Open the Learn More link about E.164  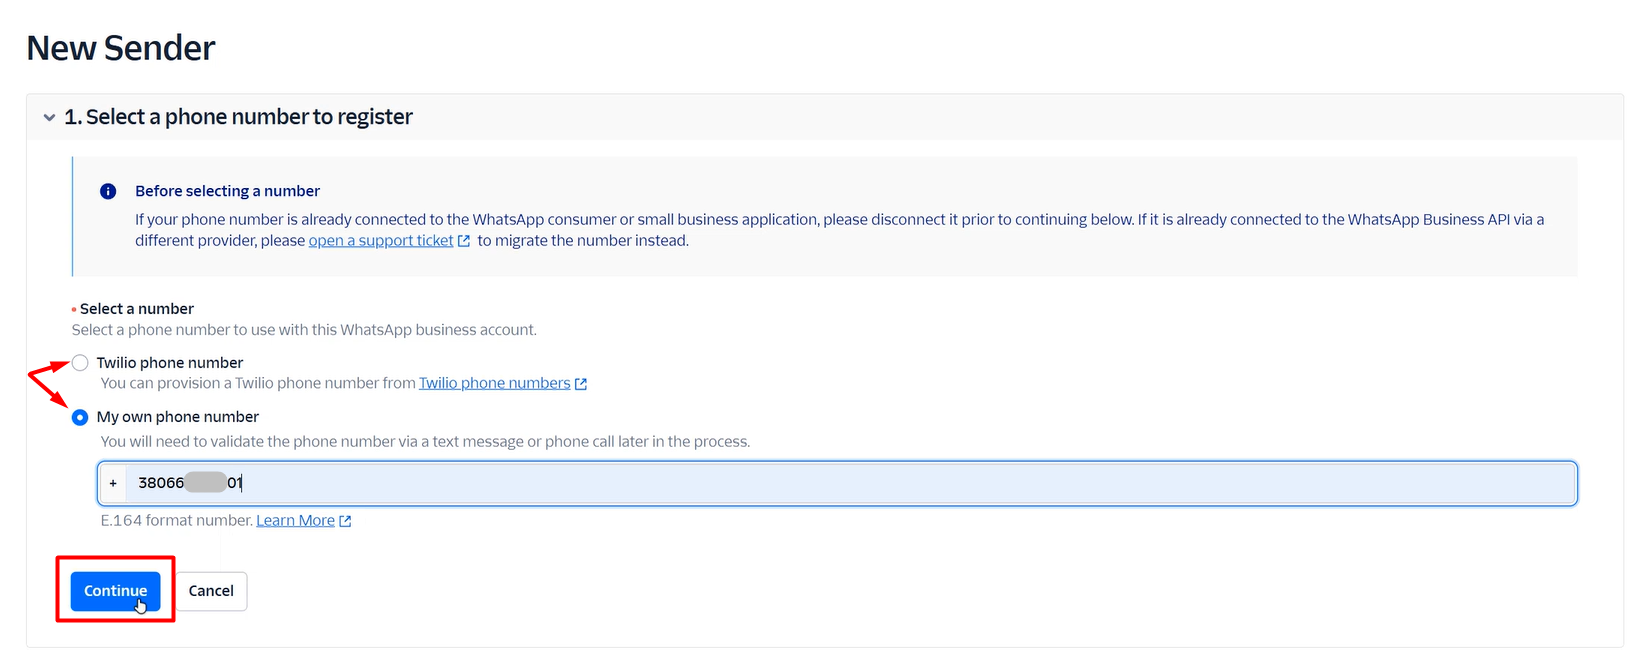click(x=295, y=521)
